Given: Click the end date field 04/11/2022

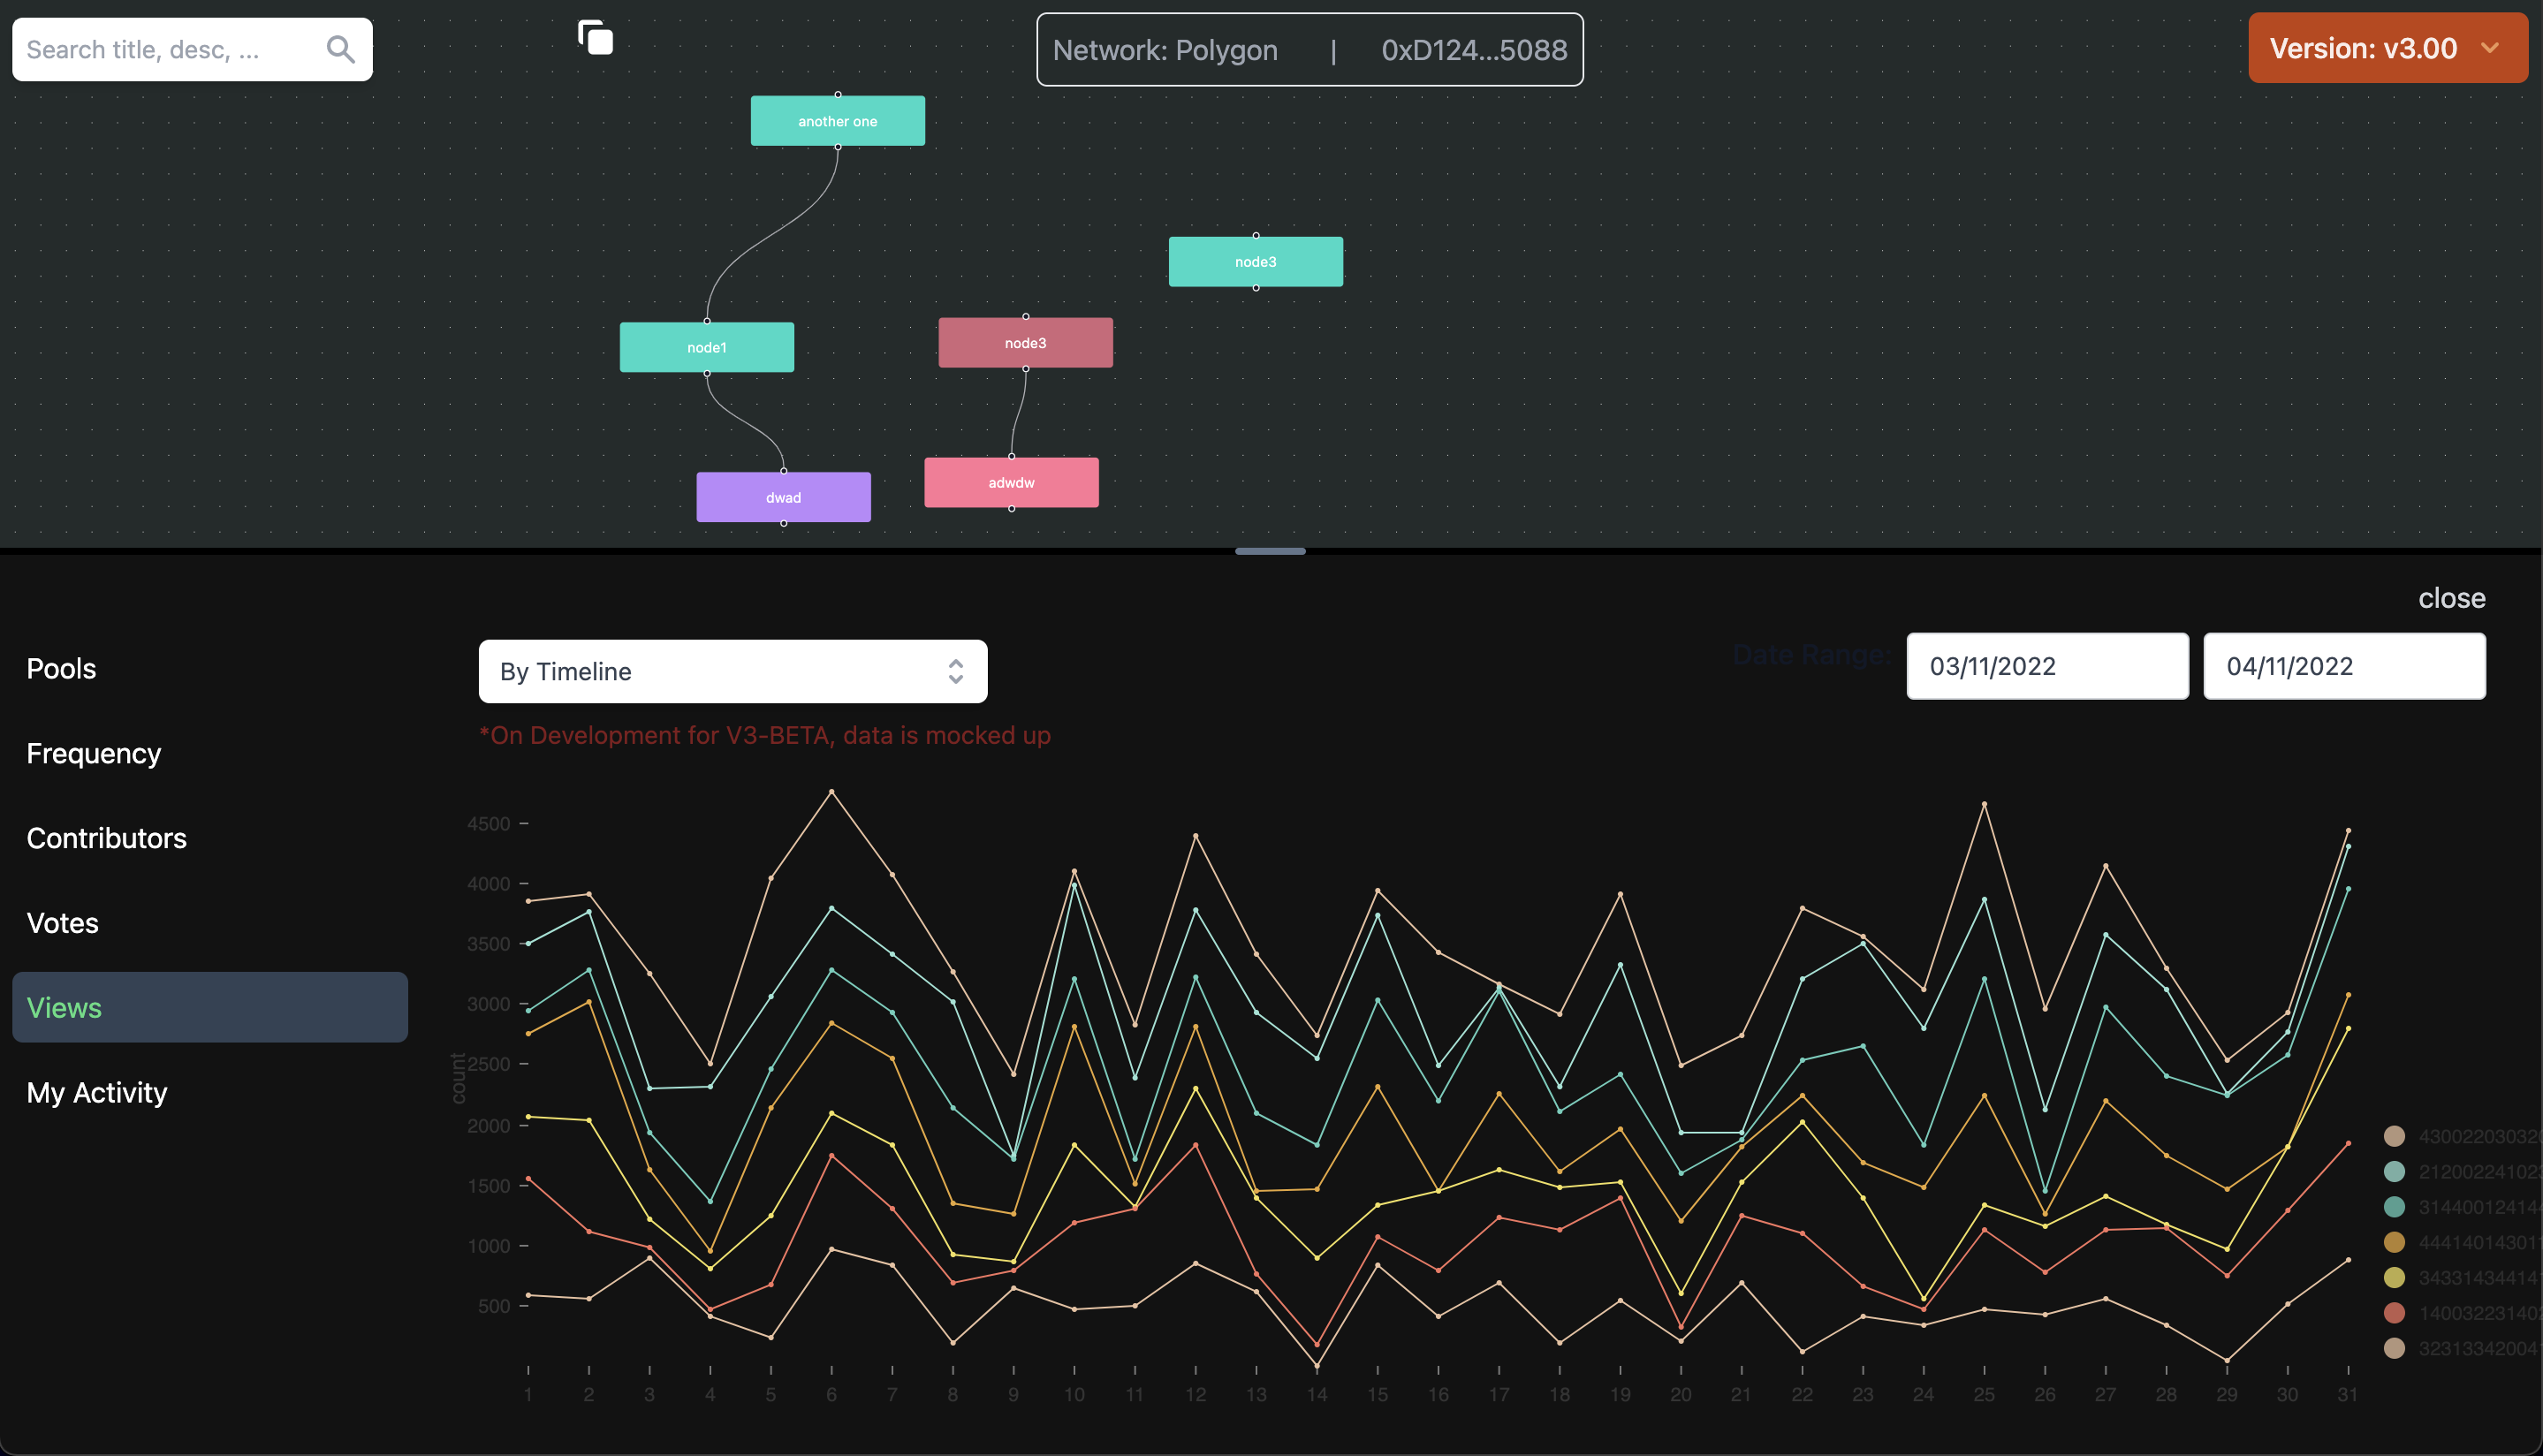Looking at the screenshot, I should point(2343,666).
